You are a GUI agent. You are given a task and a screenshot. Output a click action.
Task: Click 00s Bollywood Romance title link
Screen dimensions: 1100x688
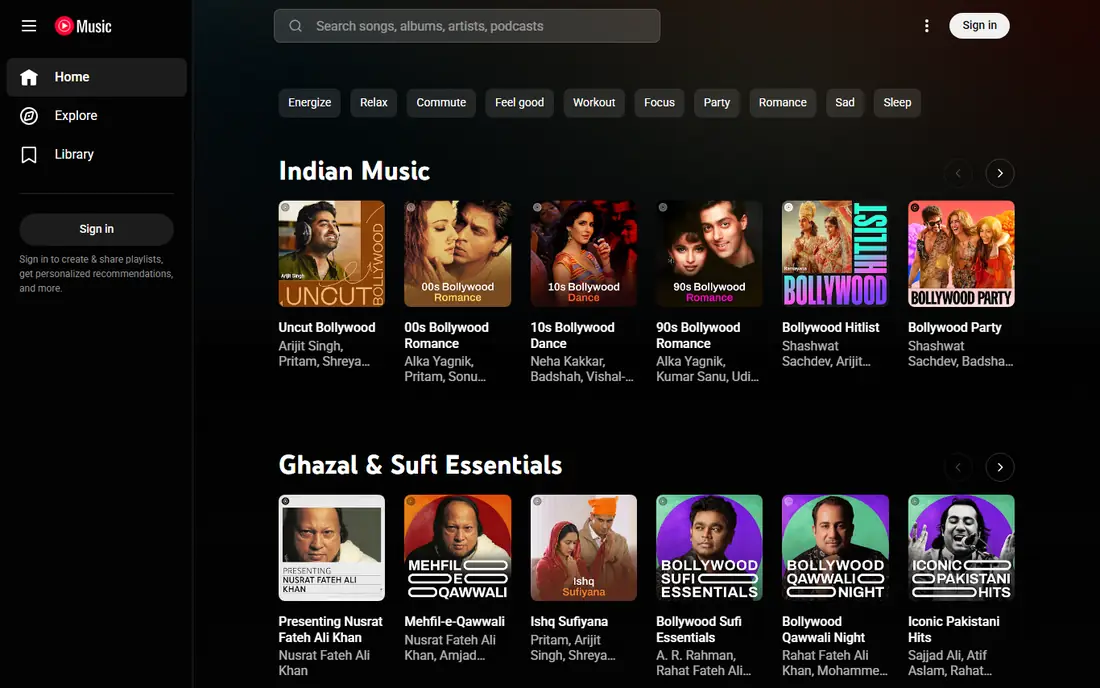(446, 335)
